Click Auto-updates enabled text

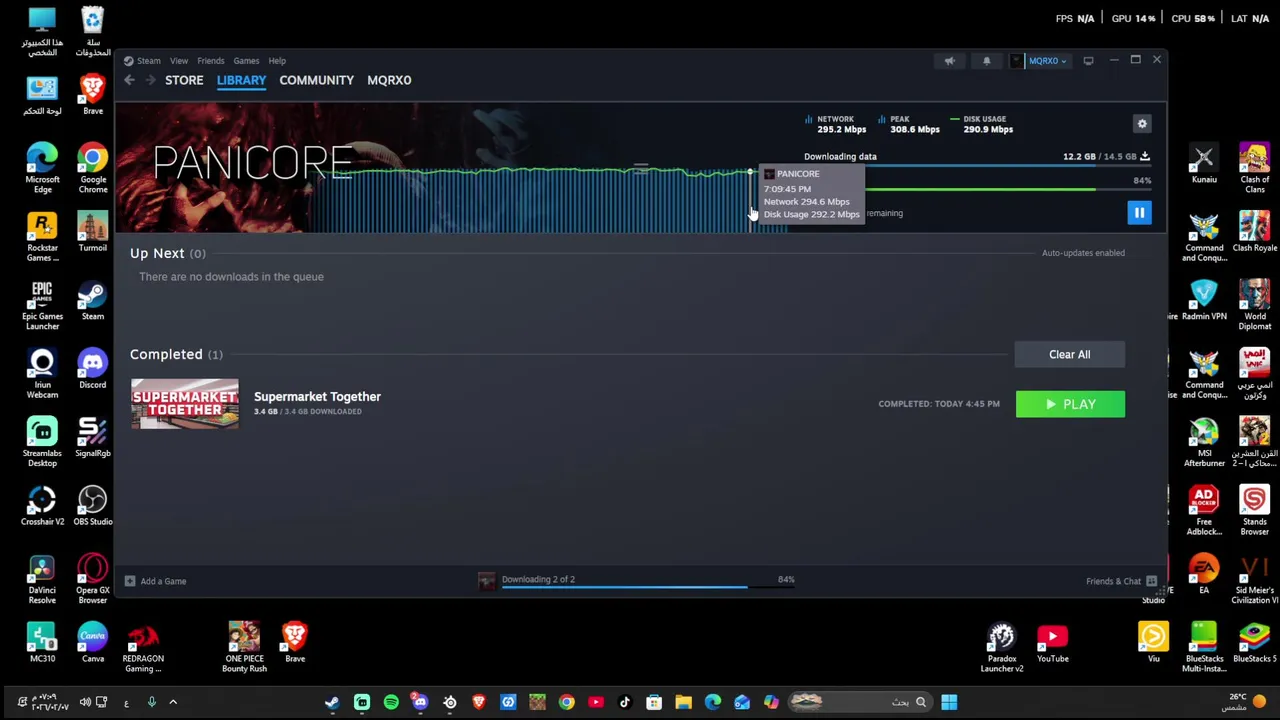(1083, 253)
